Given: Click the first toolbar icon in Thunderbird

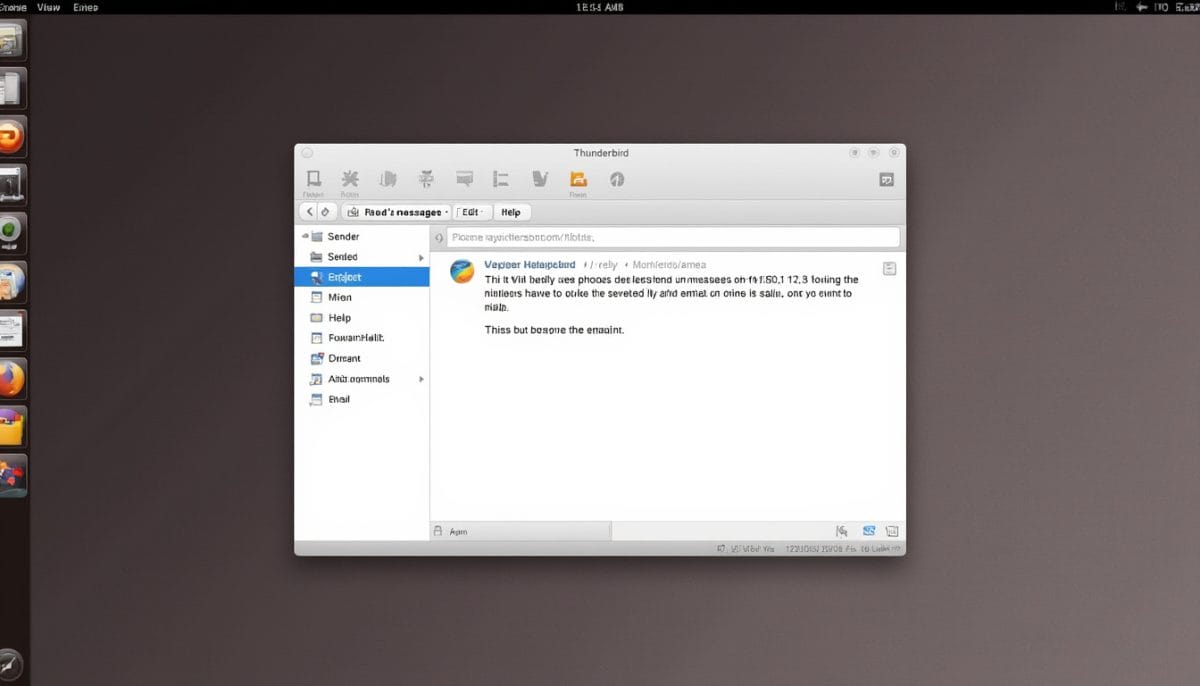Looking at the screenshot, I should pos(313,179).
